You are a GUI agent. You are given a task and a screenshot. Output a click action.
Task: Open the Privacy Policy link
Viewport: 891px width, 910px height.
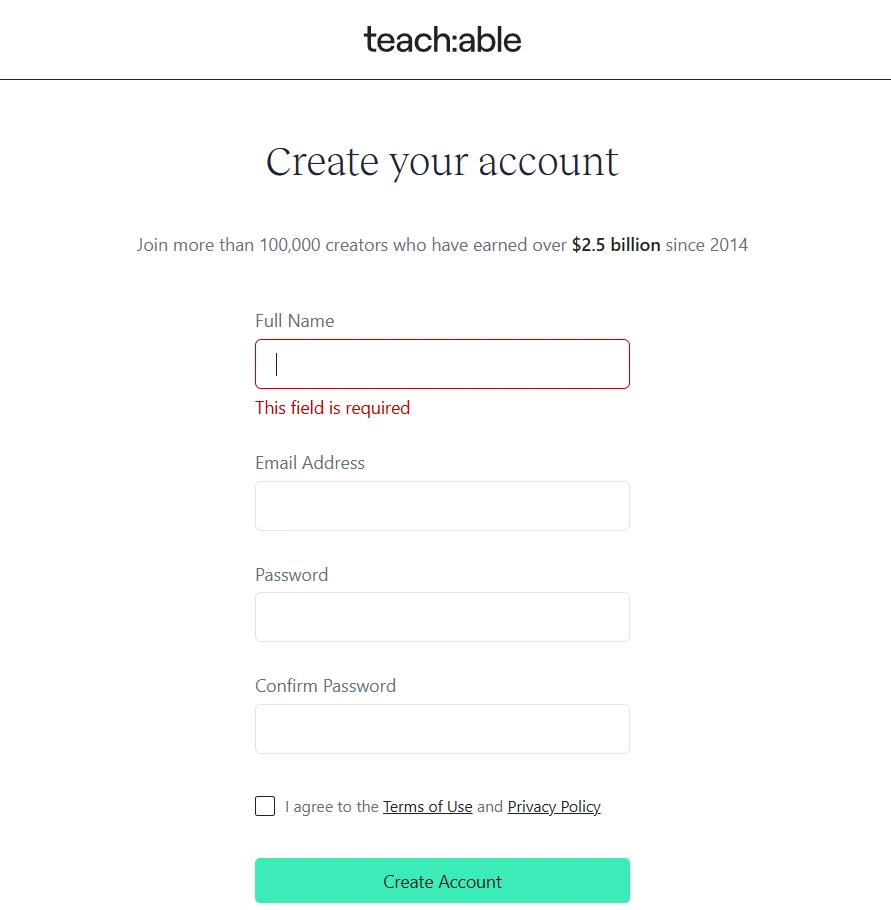click(x=553, y=806)
